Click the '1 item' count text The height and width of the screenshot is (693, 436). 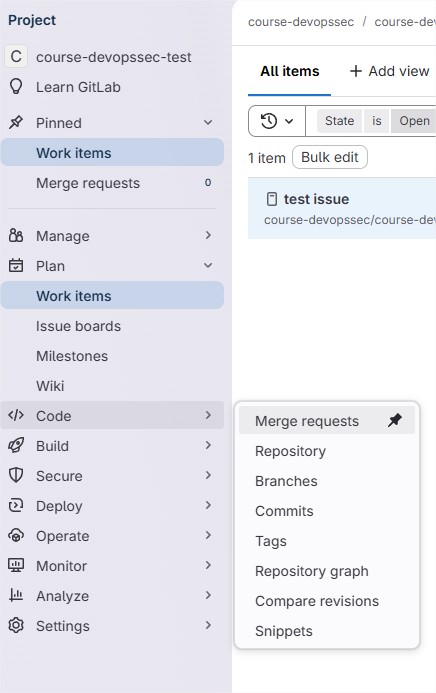pyautogui.click(x=267, y=158)
